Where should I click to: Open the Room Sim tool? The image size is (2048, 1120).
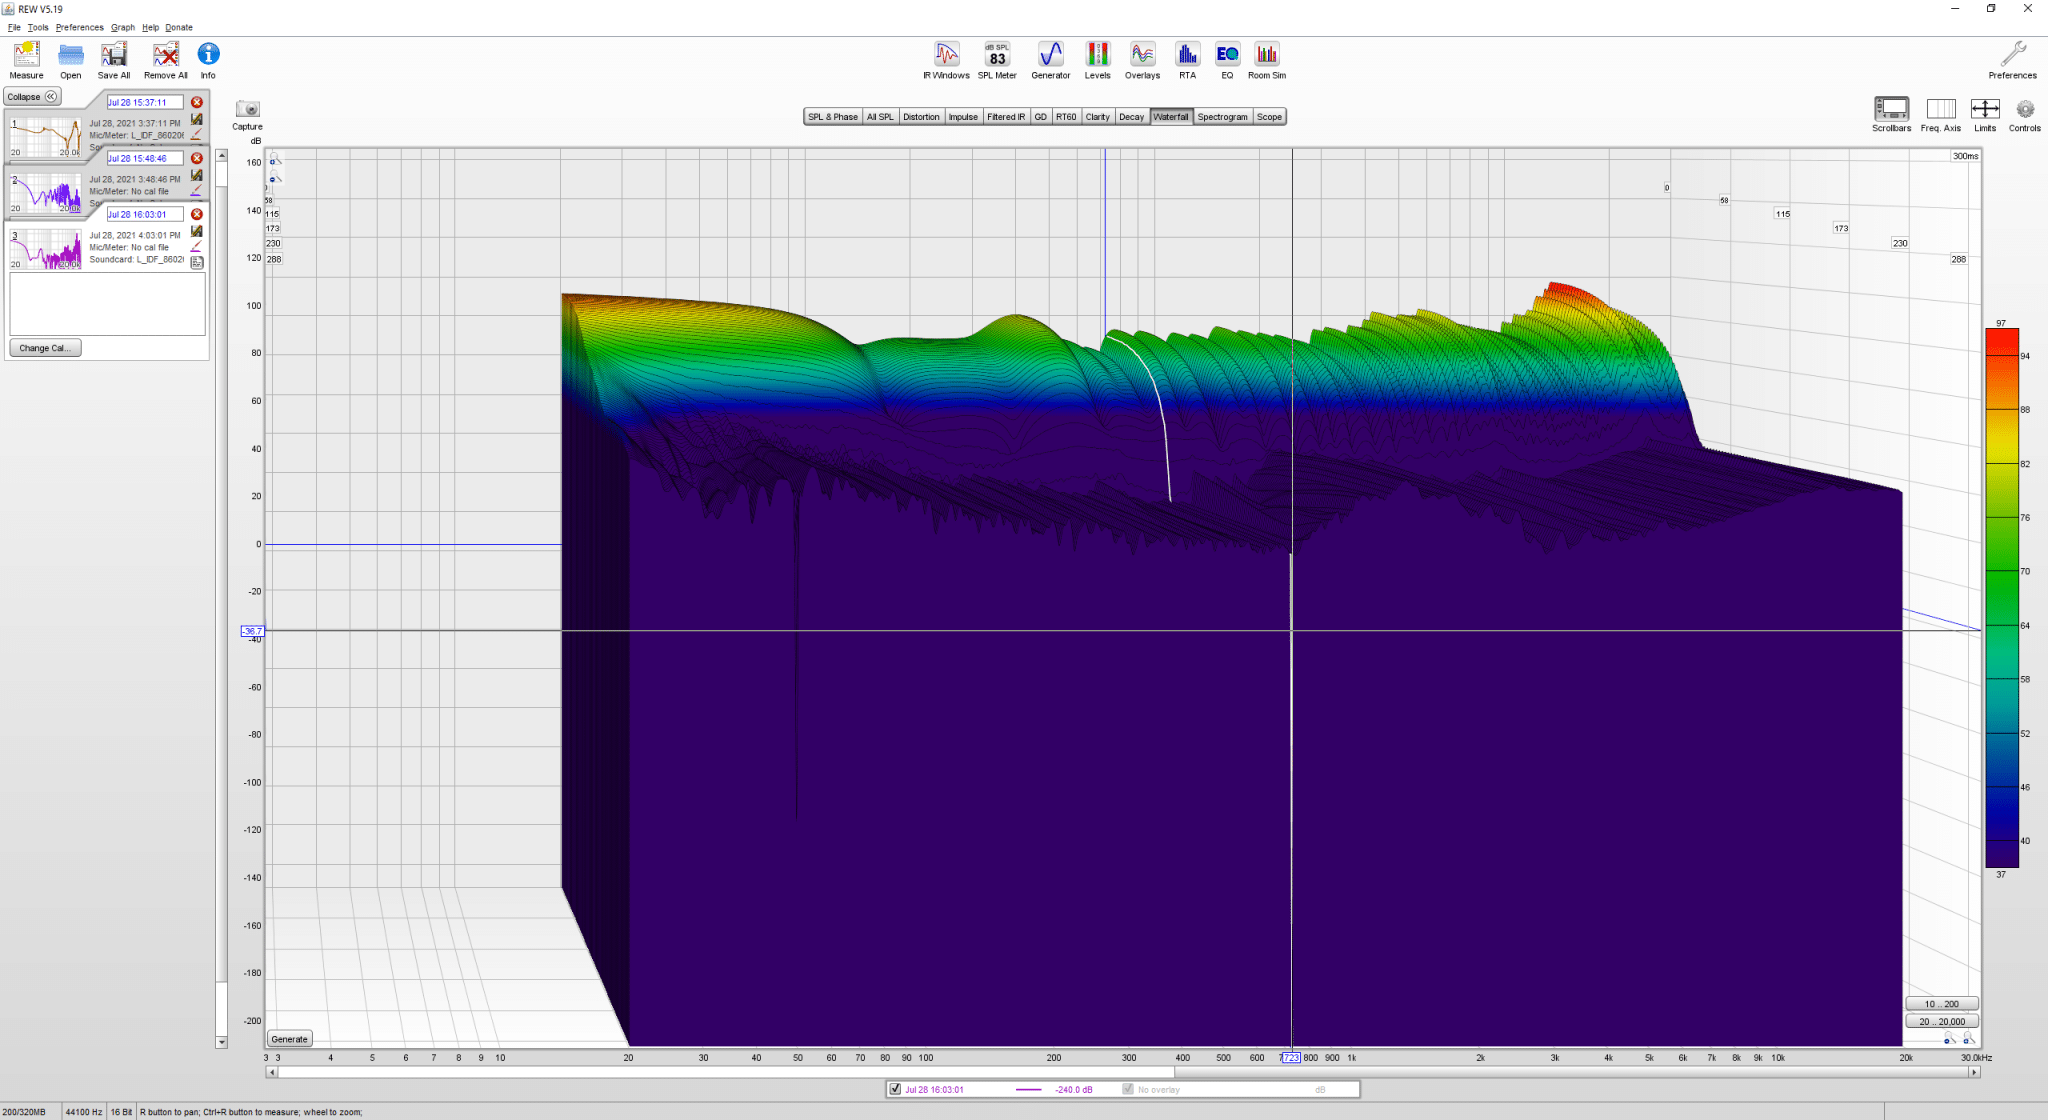(x=1267, y=61)
